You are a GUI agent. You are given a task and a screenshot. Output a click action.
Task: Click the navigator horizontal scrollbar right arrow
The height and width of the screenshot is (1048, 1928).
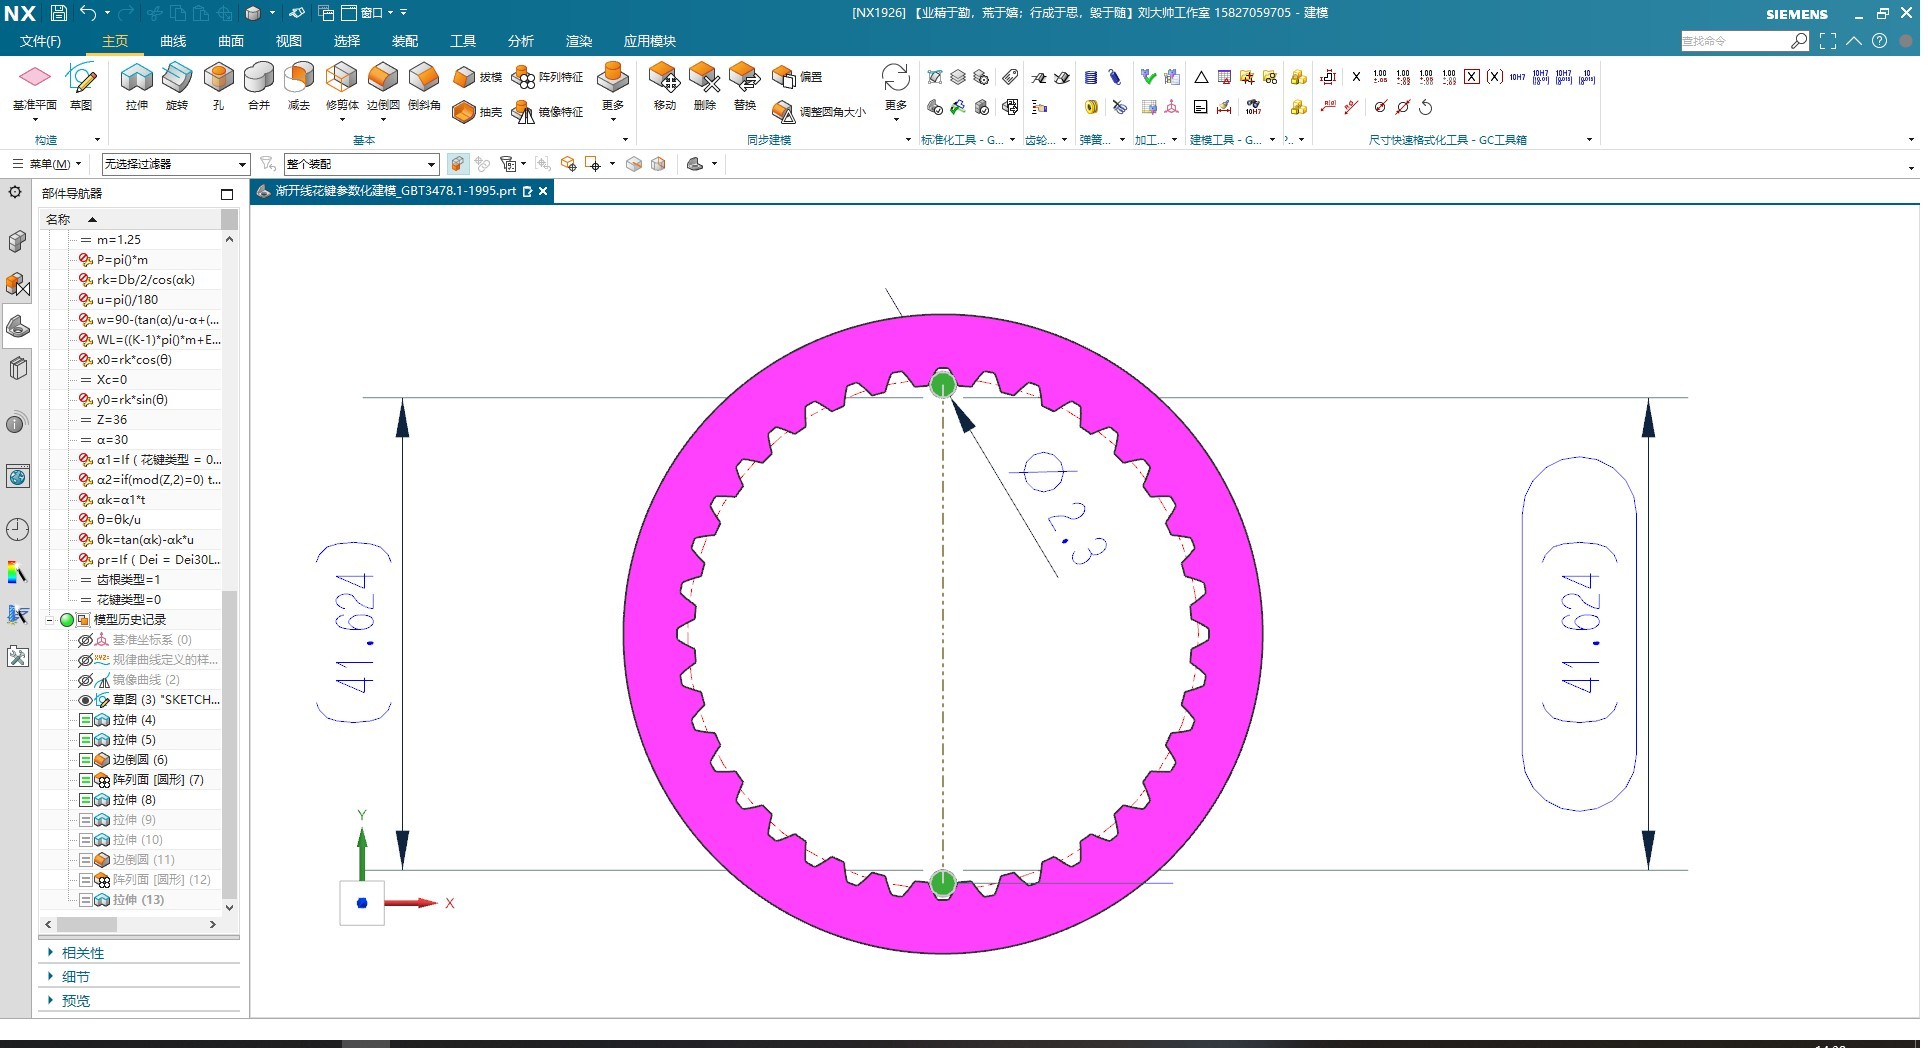point(213,925)
